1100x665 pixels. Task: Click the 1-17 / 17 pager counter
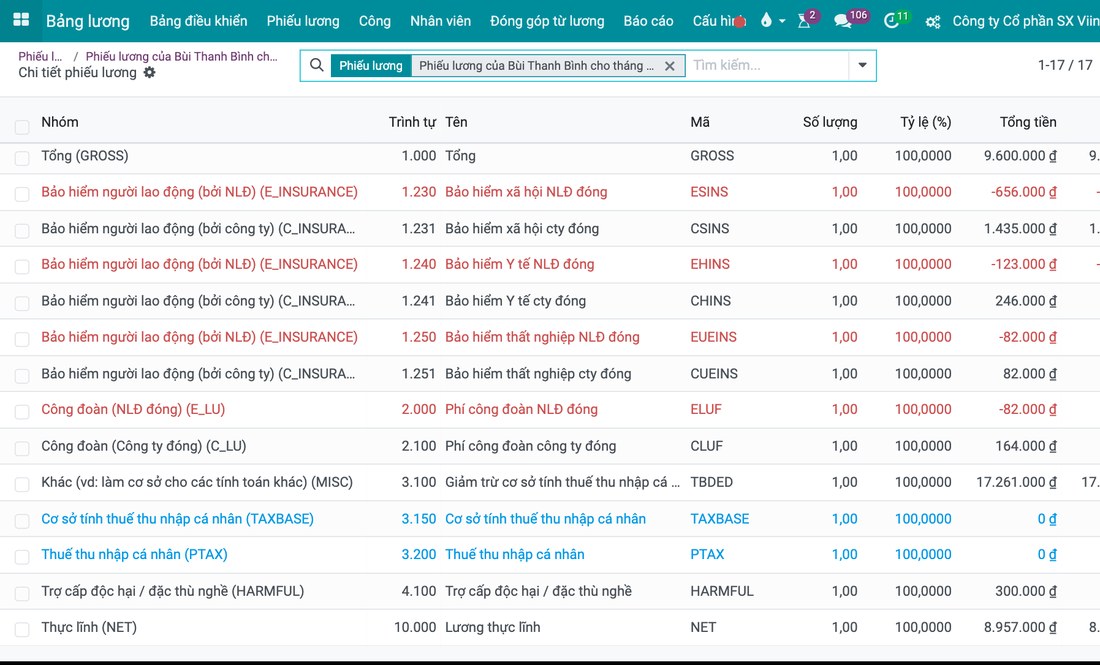tap(1065, 65)
